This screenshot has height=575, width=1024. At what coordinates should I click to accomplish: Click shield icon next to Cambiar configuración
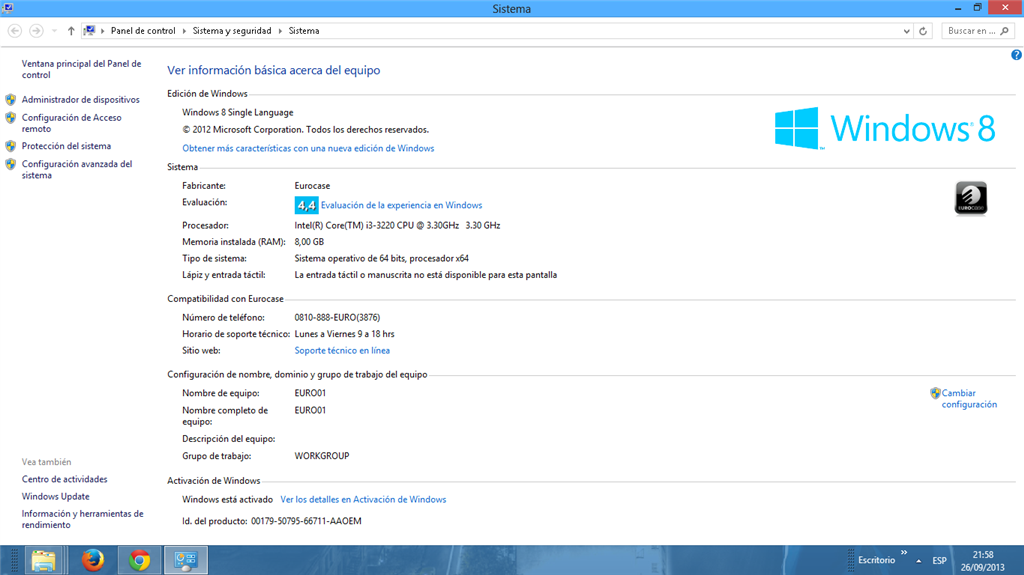click(x=935, y=393)
